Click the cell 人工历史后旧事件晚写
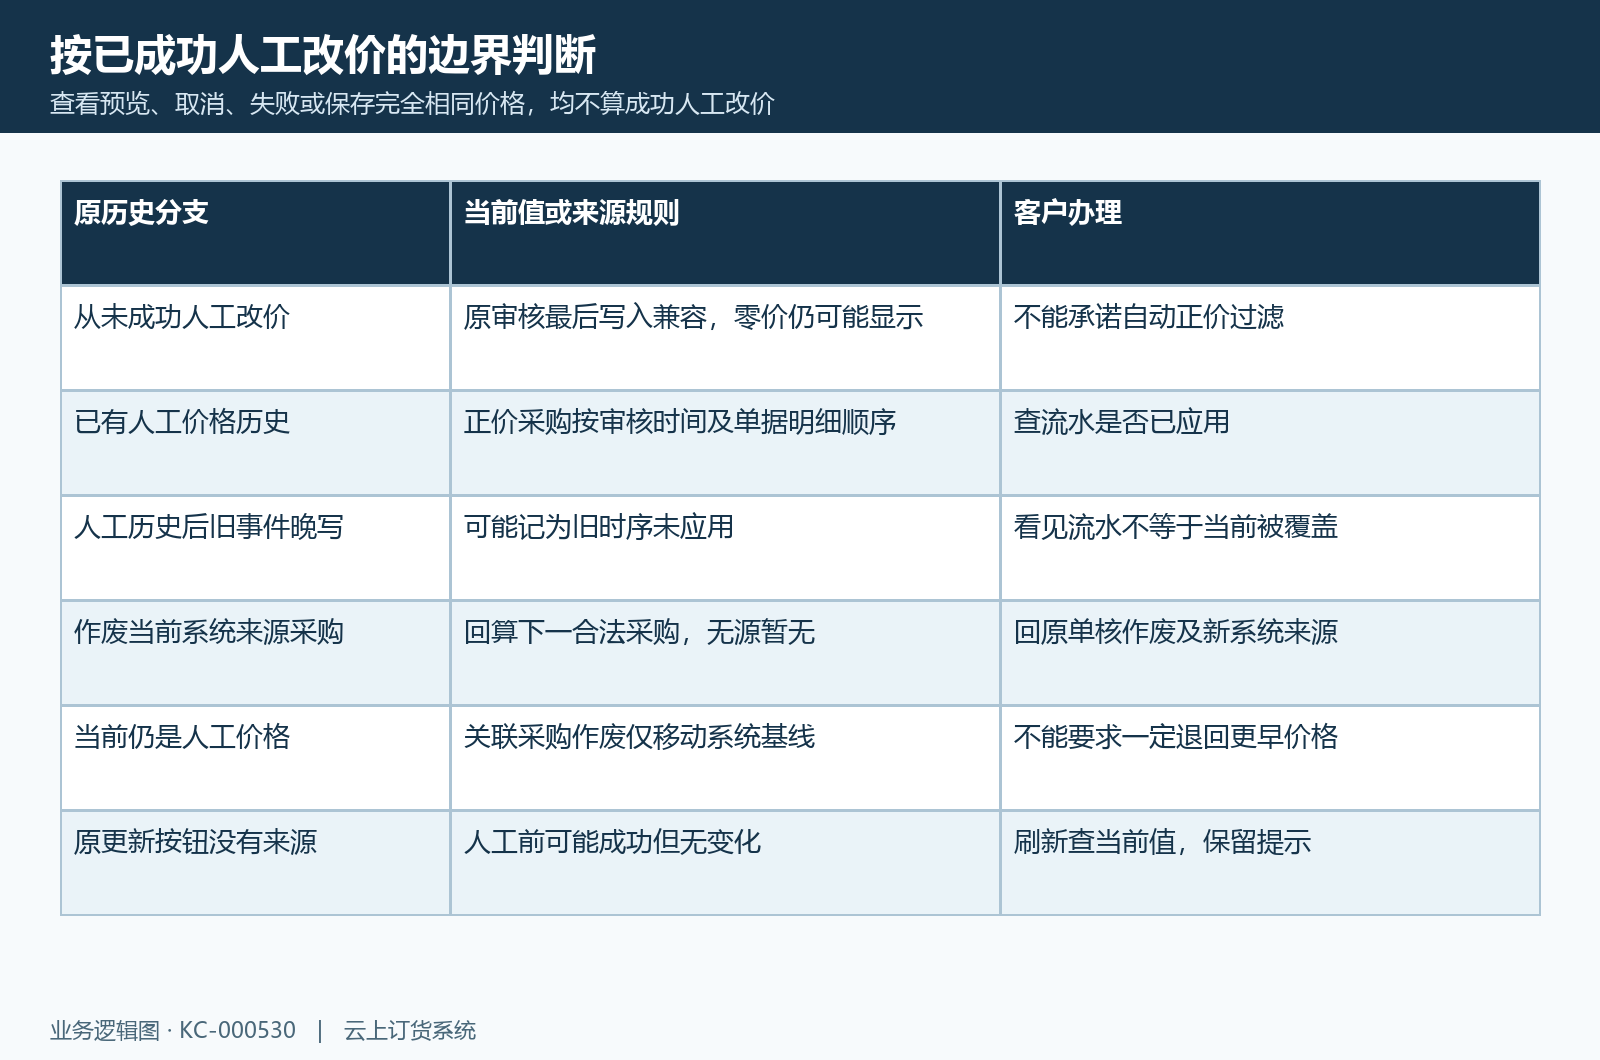The width and height of the screenshot is (1600, 1060). tap(256, 548)
